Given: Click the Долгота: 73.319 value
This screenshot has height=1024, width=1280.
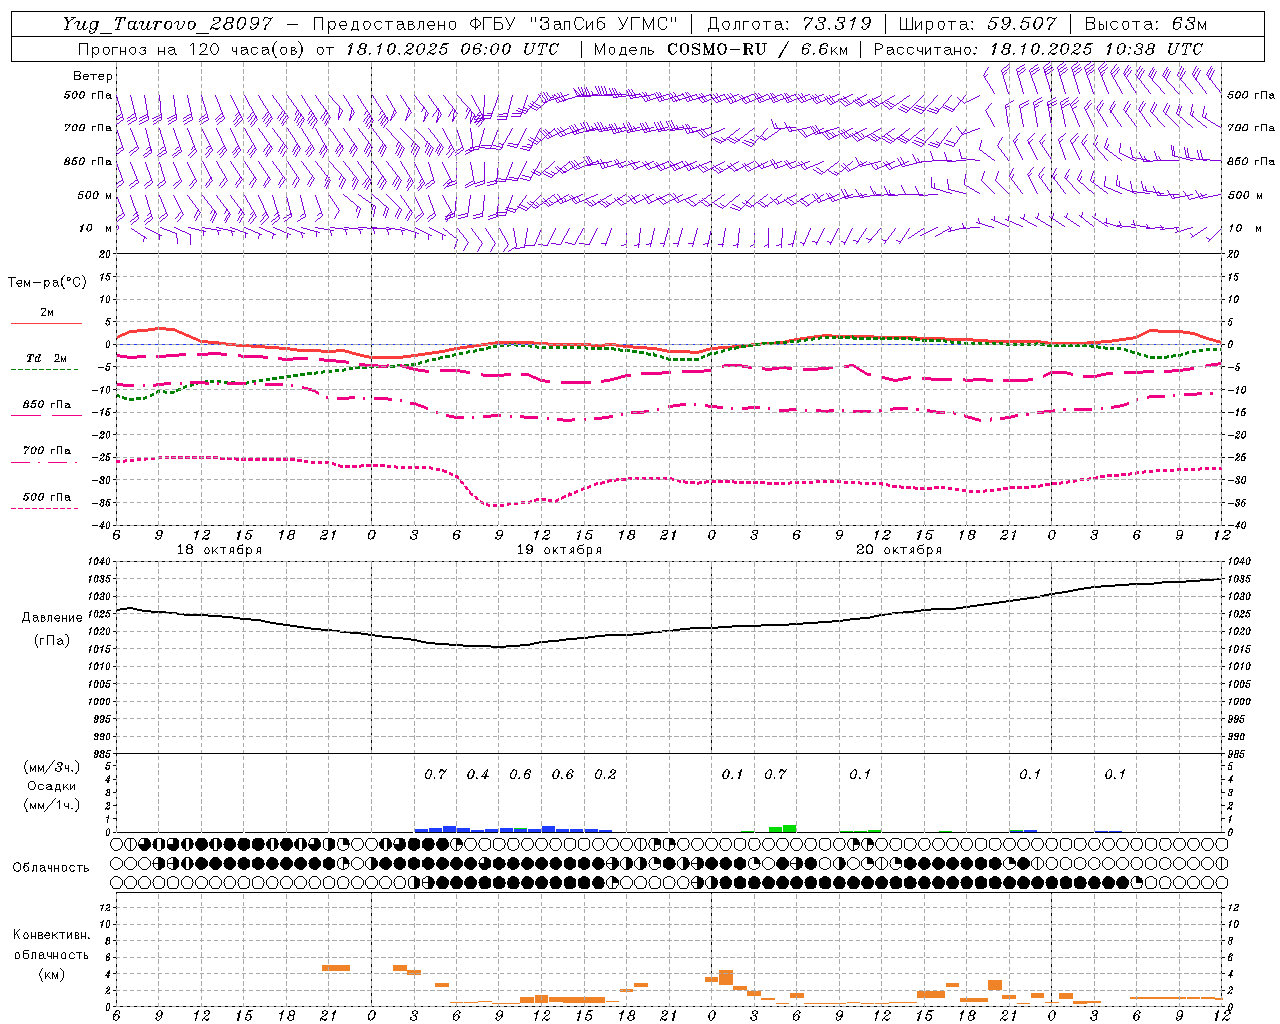Looking at the screenshot, I should click(789, 24).
